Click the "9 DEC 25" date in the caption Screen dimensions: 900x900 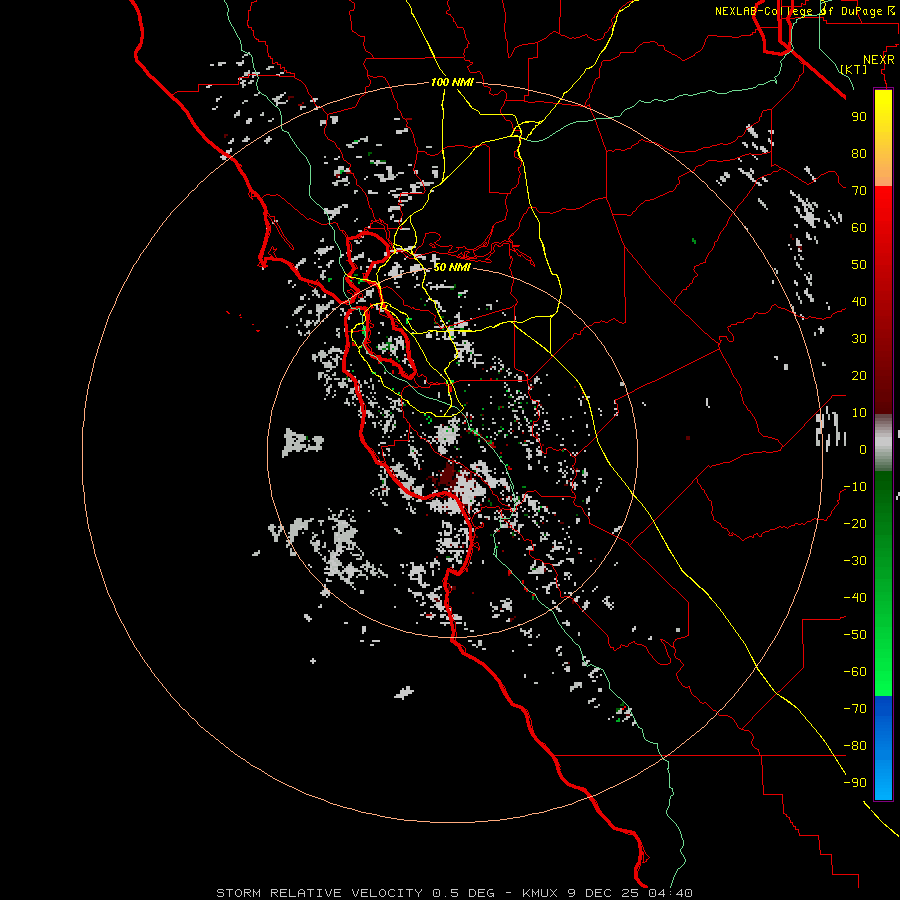click(x=604, y=893)
